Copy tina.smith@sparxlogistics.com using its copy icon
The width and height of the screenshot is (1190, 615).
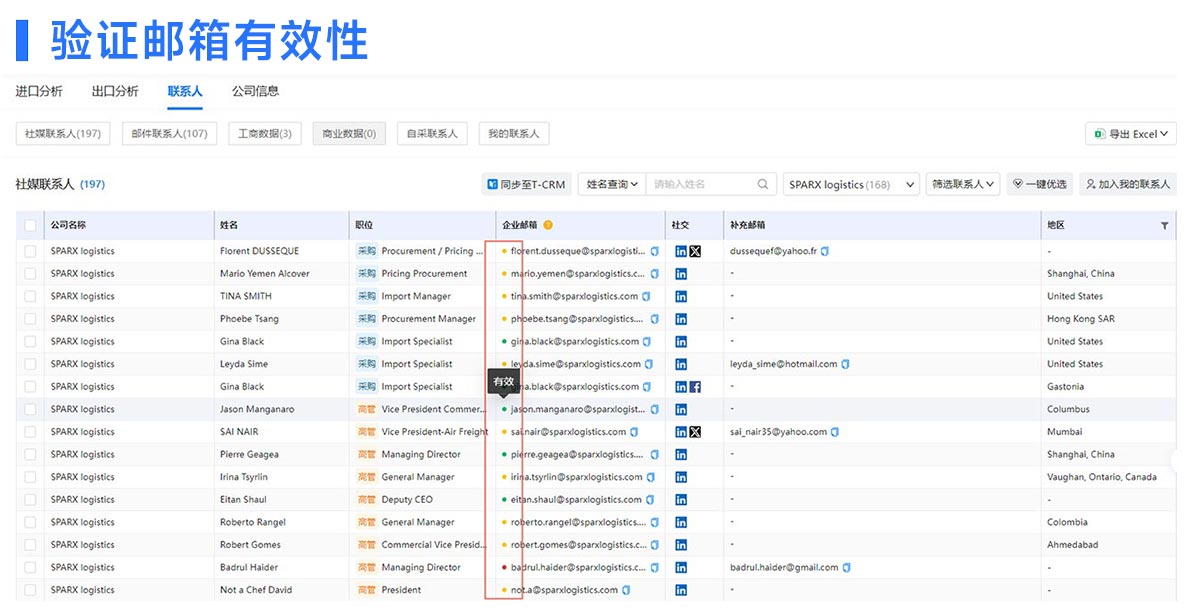tap(647, 297)
